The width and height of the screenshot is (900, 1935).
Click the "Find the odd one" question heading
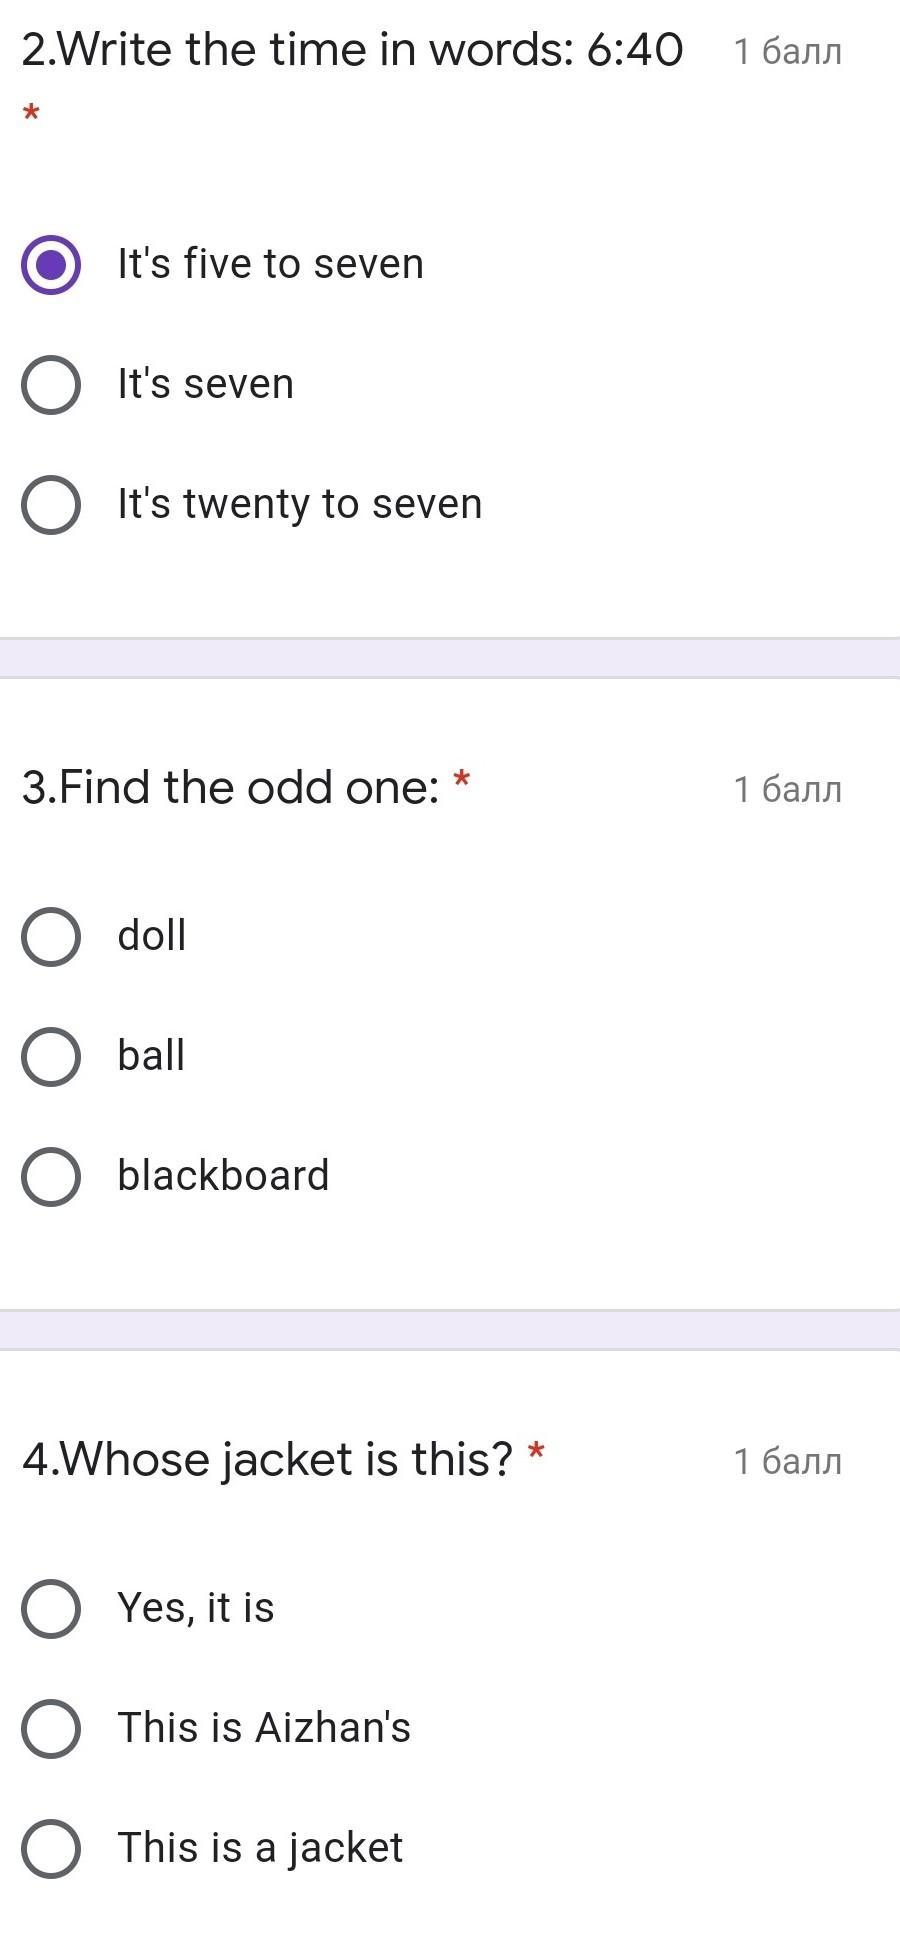pyautogui.click(x=231, y=788)
